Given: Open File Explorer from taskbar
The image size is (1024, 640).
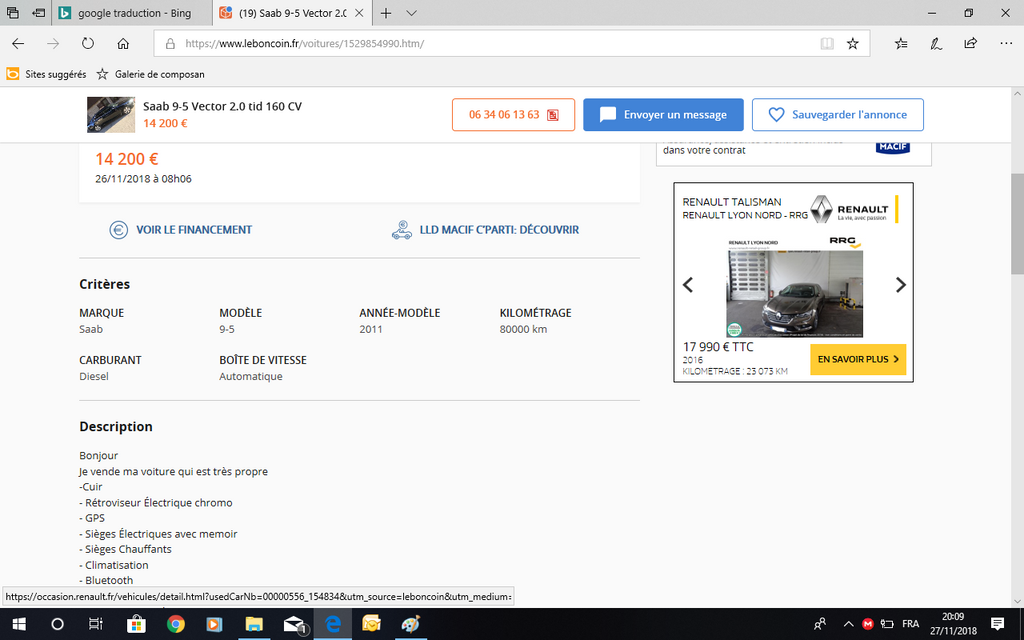Looking at the screenshot, I should (x=254, y=624).
